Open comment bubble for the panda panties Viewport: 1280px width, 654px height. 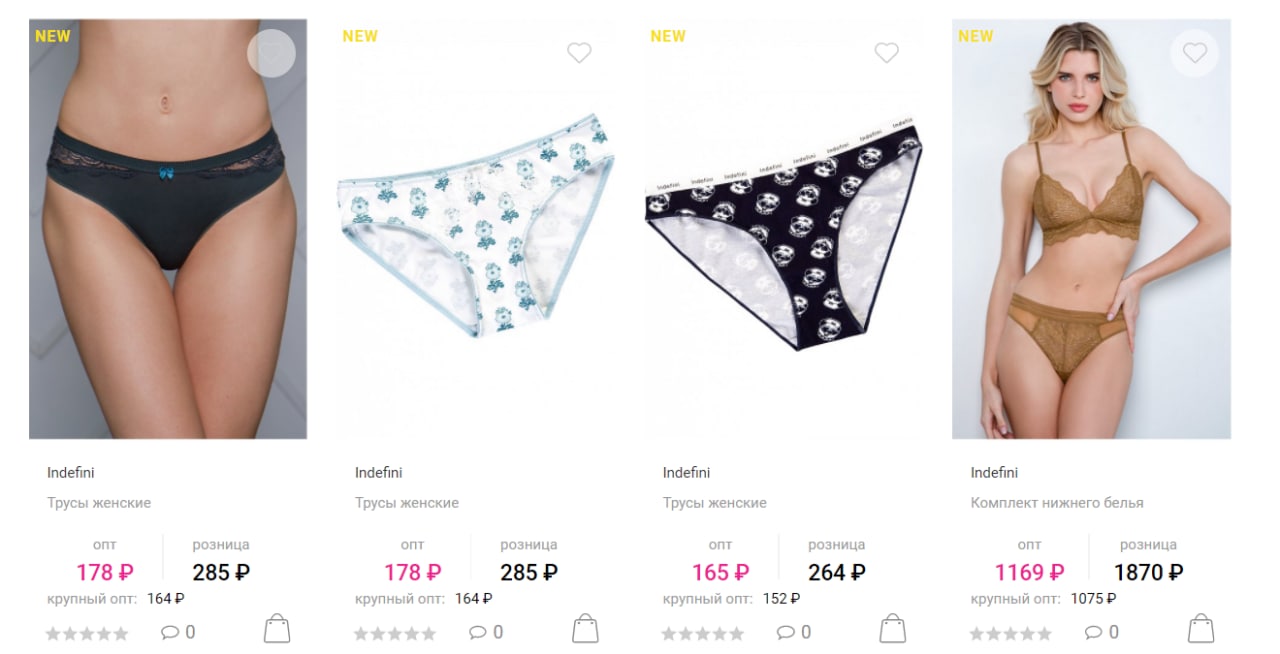(x=794, y=632)
